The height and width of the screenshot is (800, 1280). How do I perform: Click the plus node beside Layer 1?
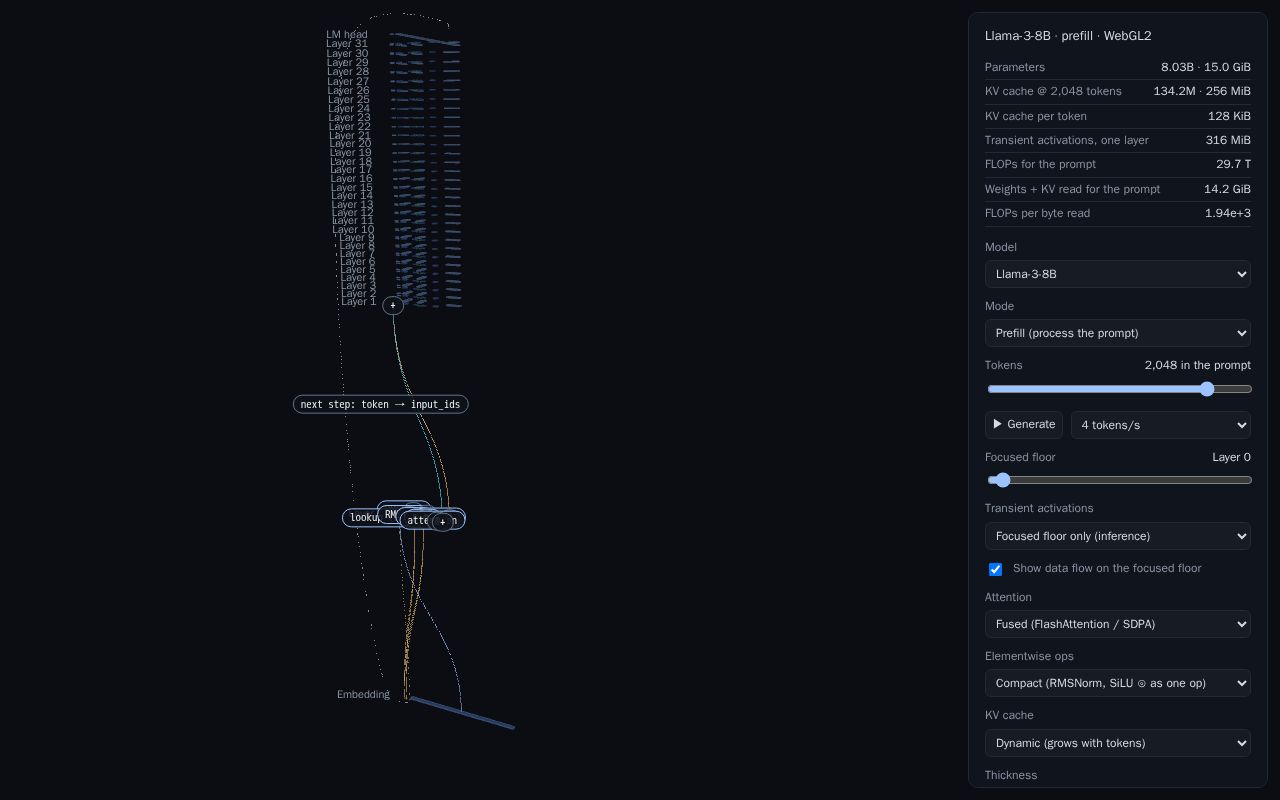393,305
